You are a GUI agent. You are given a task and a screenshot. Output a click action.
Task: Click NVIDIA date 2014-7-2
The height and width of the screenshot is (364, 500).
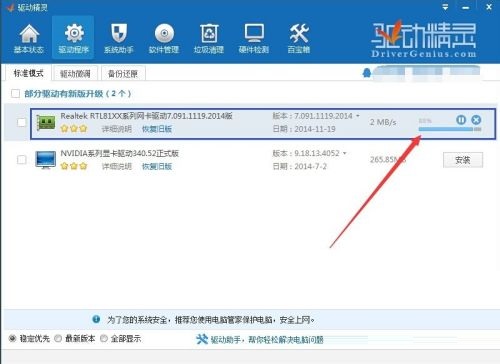[299, 166]
